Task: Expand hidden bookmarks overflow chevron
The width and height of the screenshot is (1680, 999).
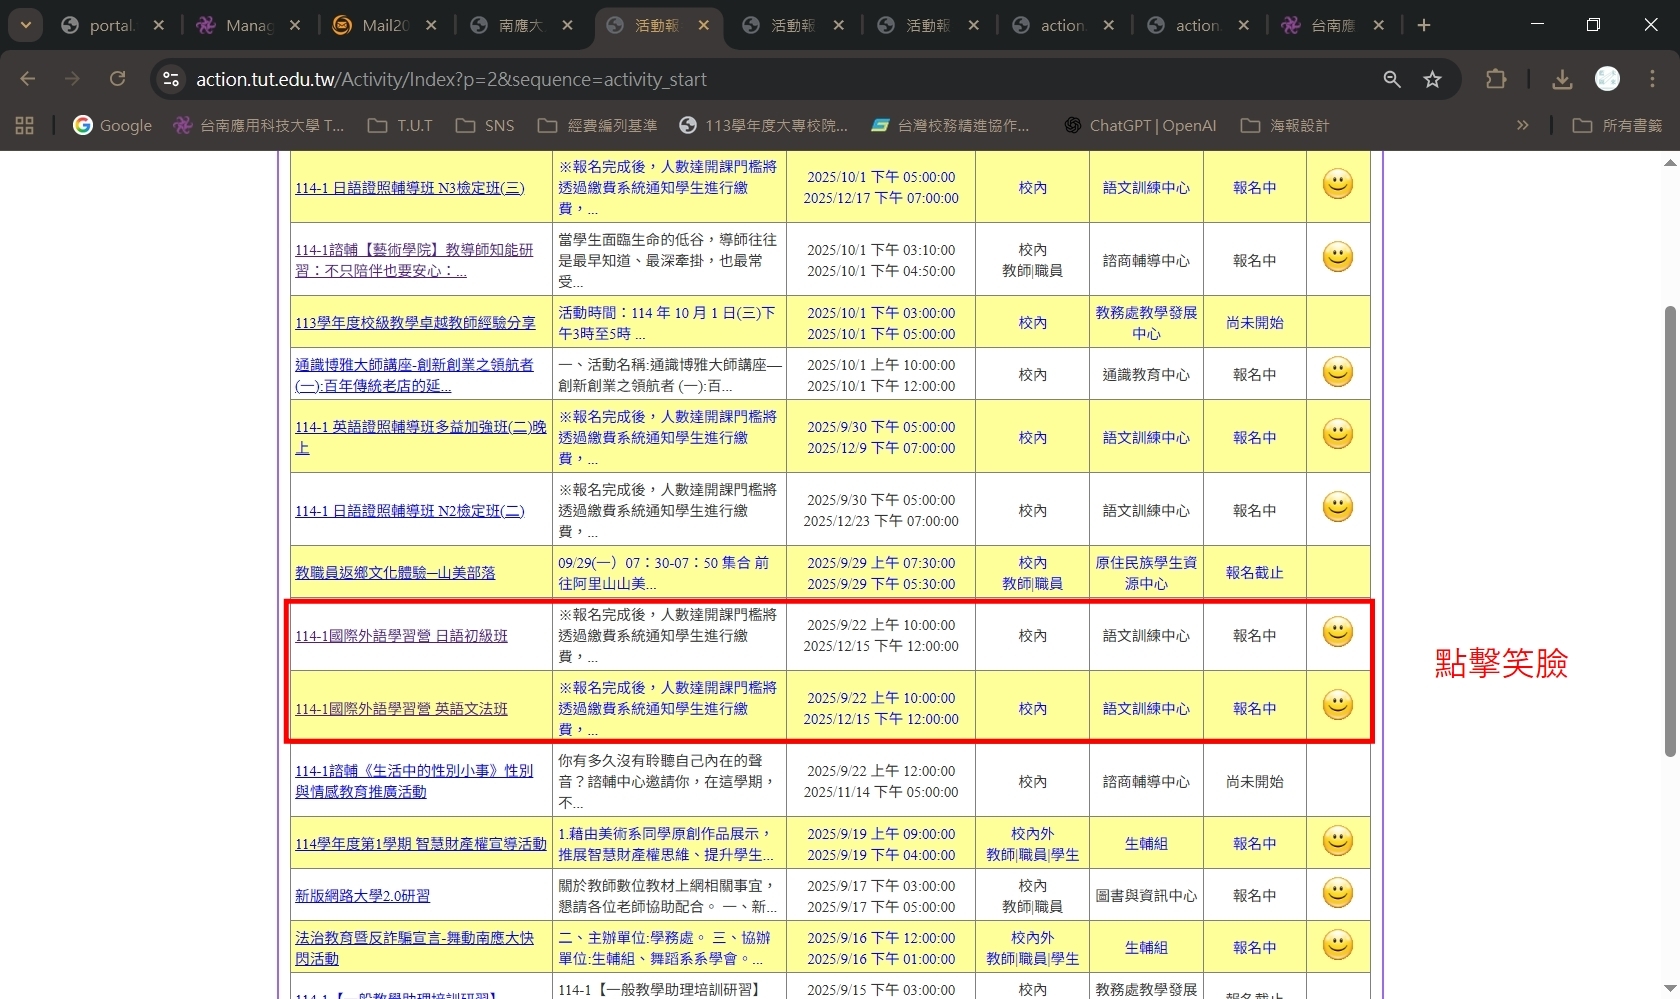Action: (x=1522, y=125)
